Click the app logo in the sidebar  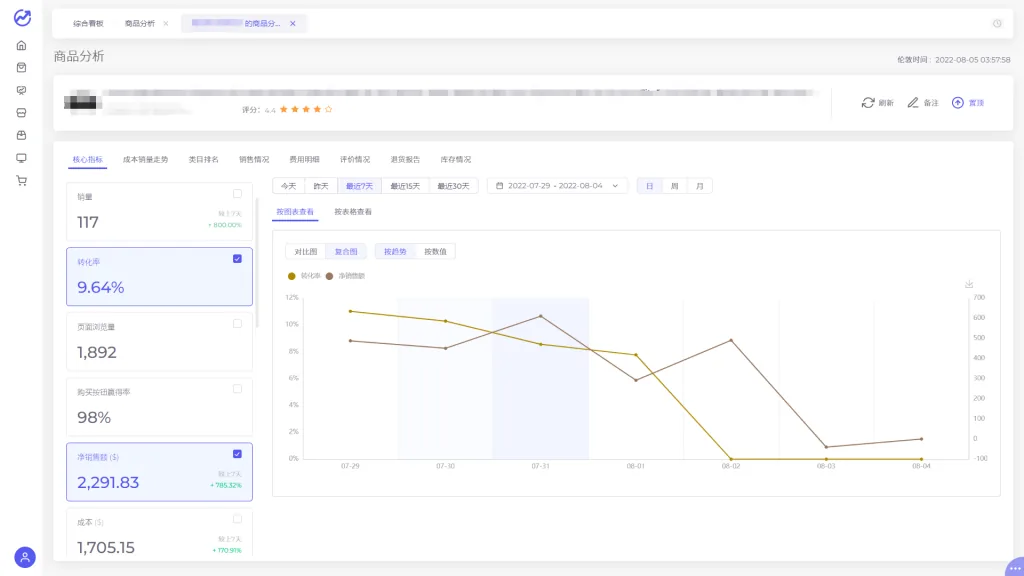point(22,18)
